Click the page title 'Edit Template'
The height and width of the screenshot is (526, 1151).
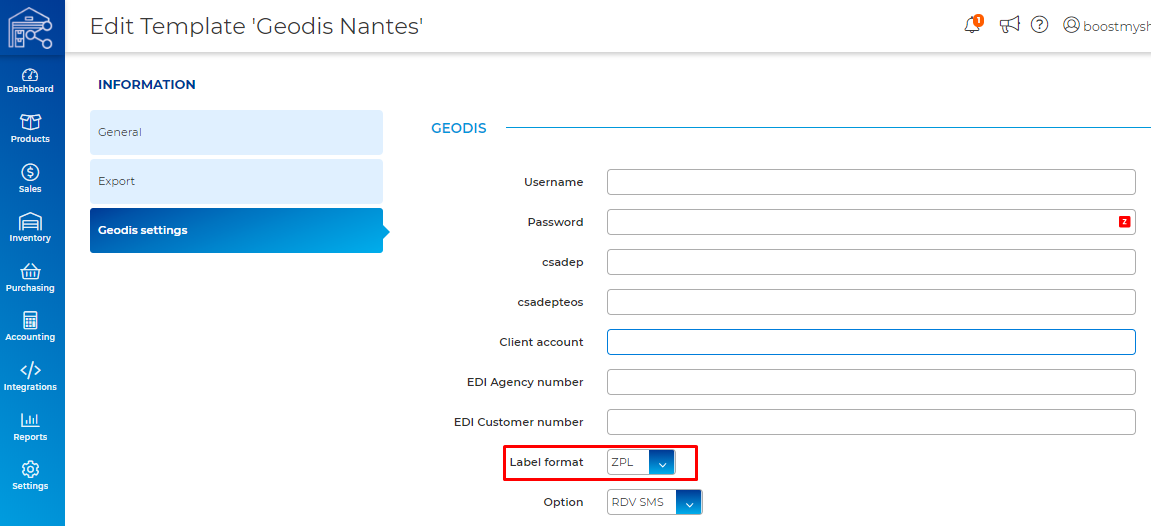[x=257, y=26]
